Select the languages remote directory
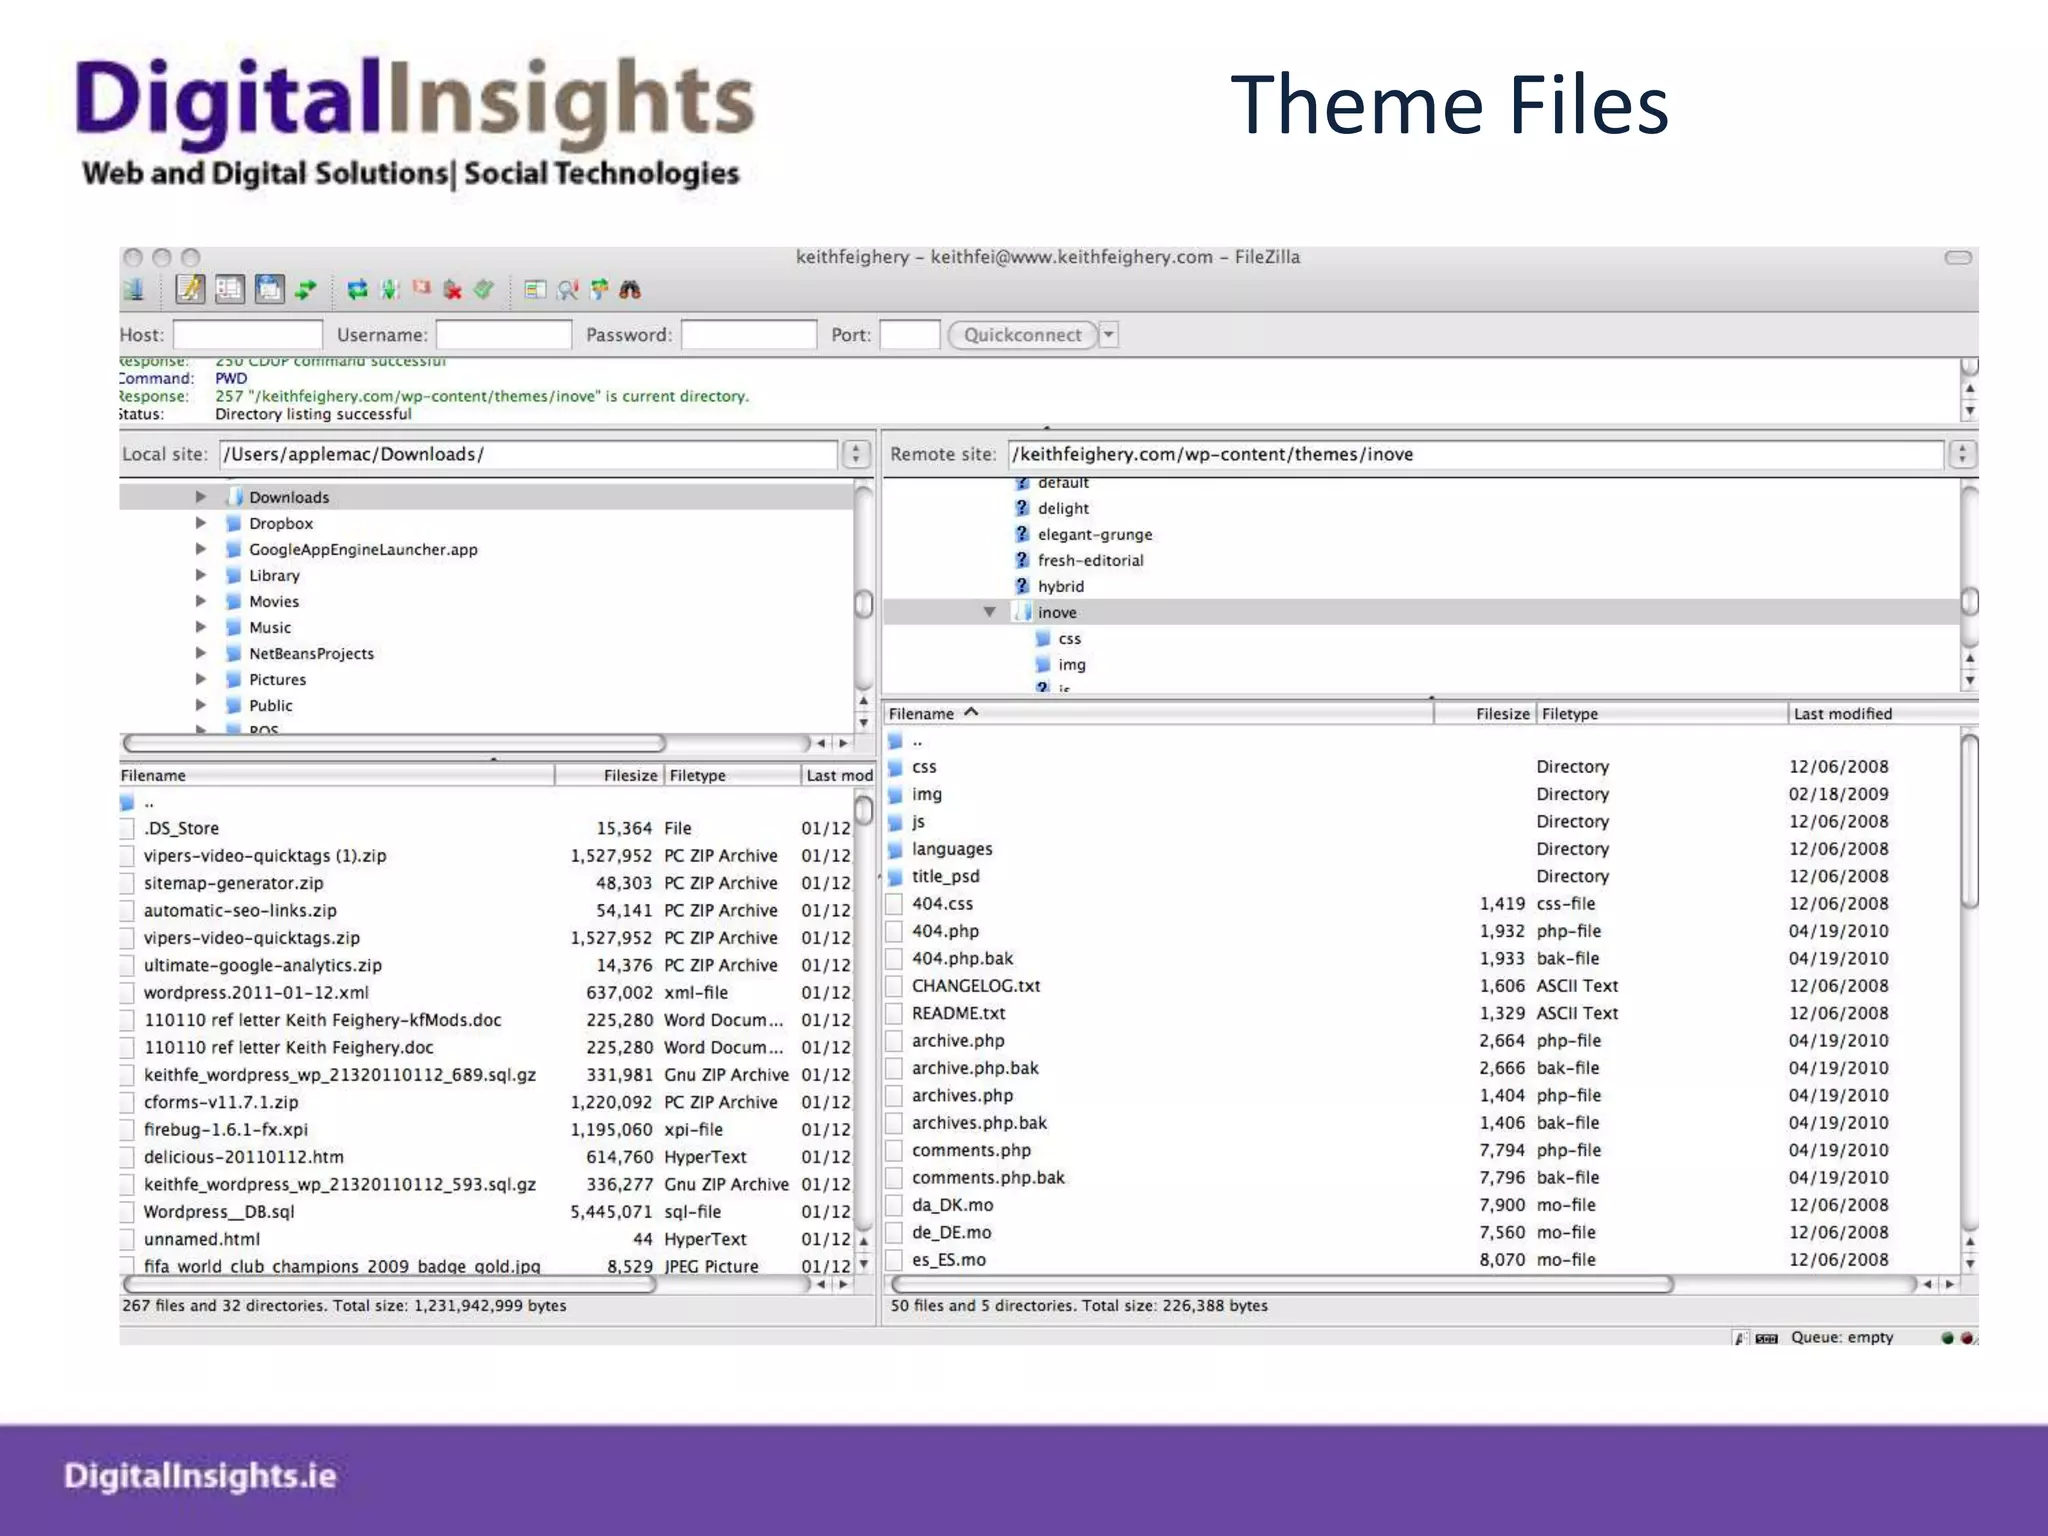 [951, 849]
